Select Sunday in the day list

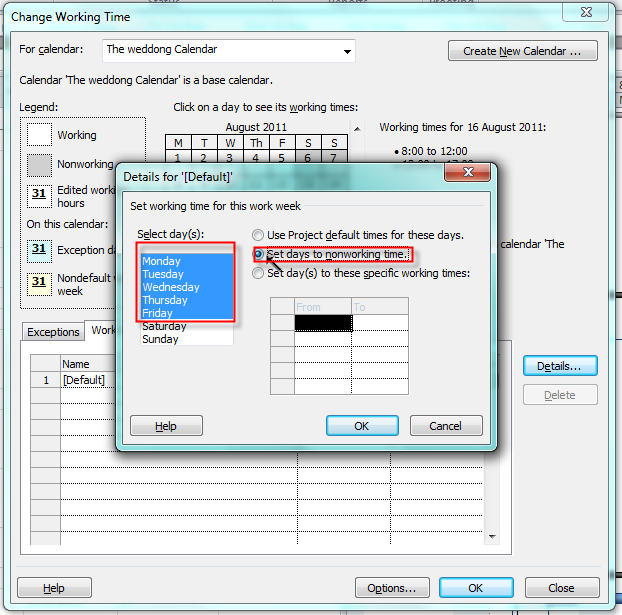tap(160, 339)
